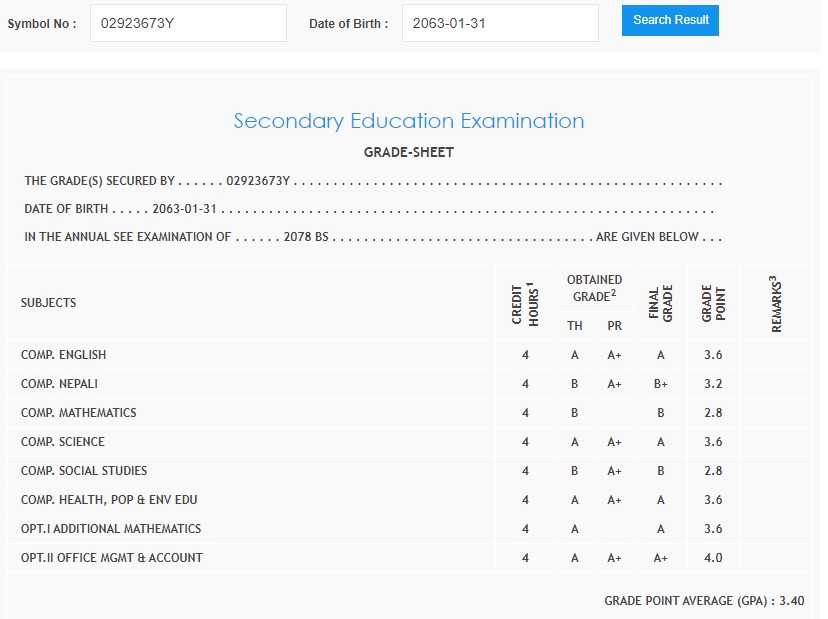Screen dimensions: 828x619
Task: Click the OBTAINED GRADE column header
Action: (594, 288)
